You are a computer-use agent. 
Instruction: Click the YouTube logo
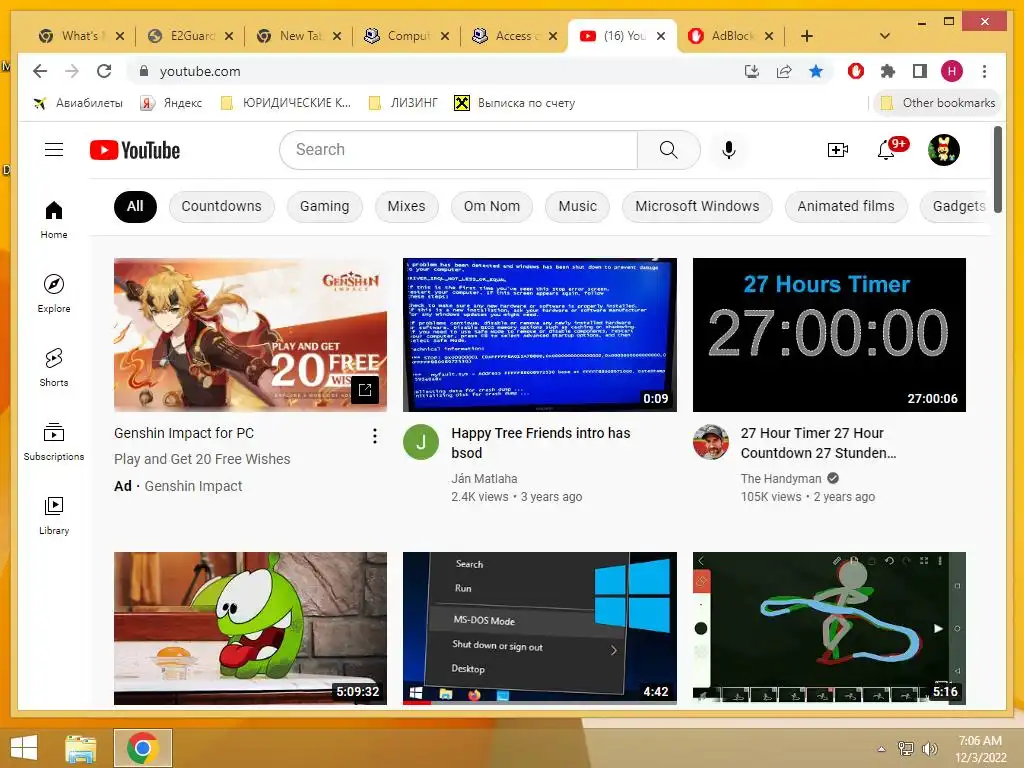point(135,150)
